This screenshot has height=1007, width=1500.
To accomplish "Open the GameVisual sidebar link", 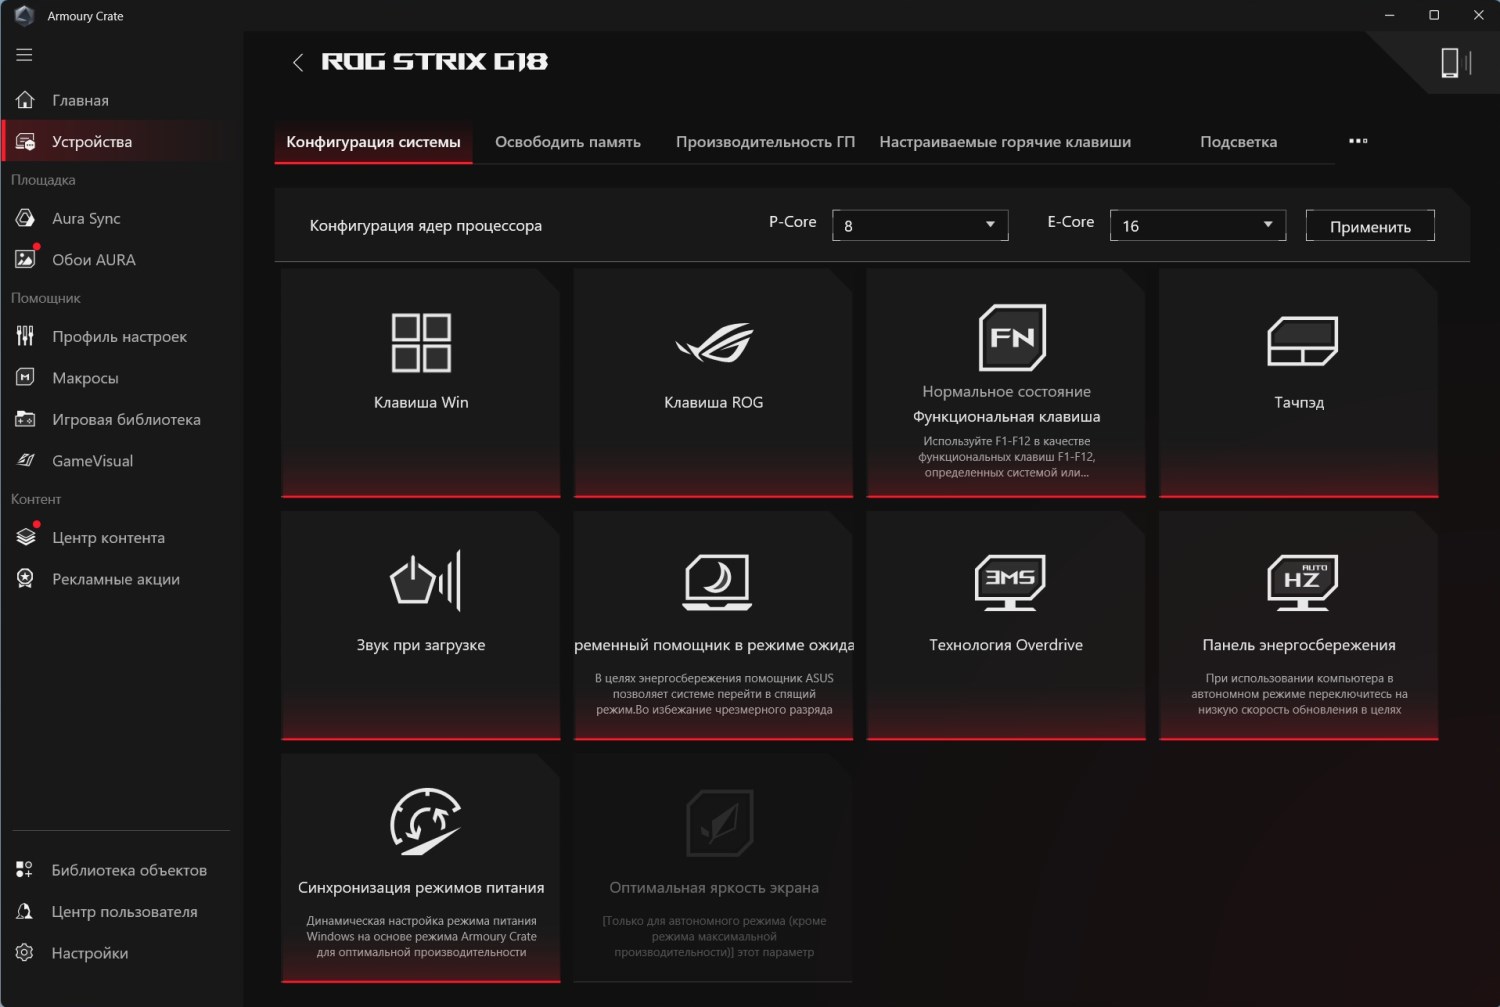I will 92,461.
